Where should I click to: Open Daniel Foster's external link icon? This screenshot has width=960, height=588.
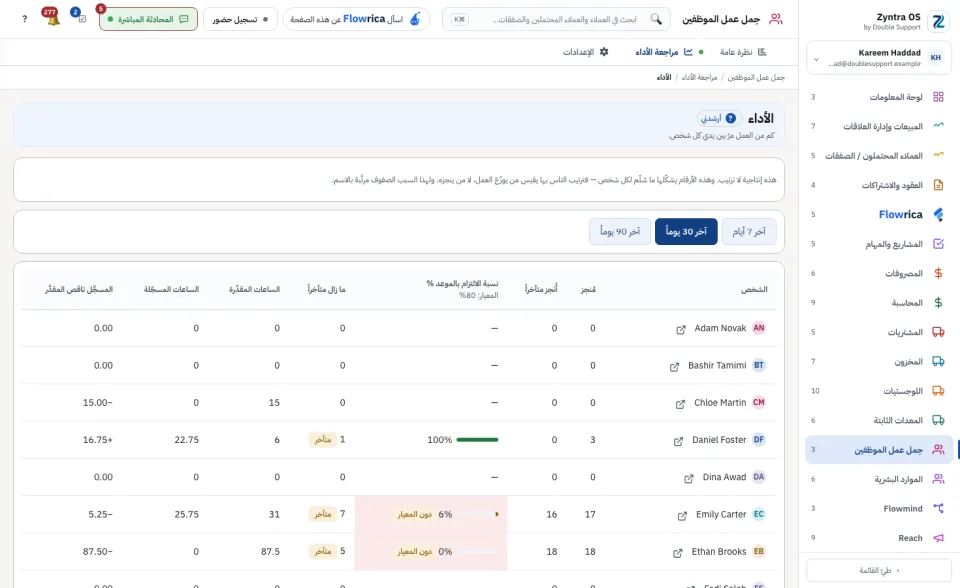tap(678, 442)
